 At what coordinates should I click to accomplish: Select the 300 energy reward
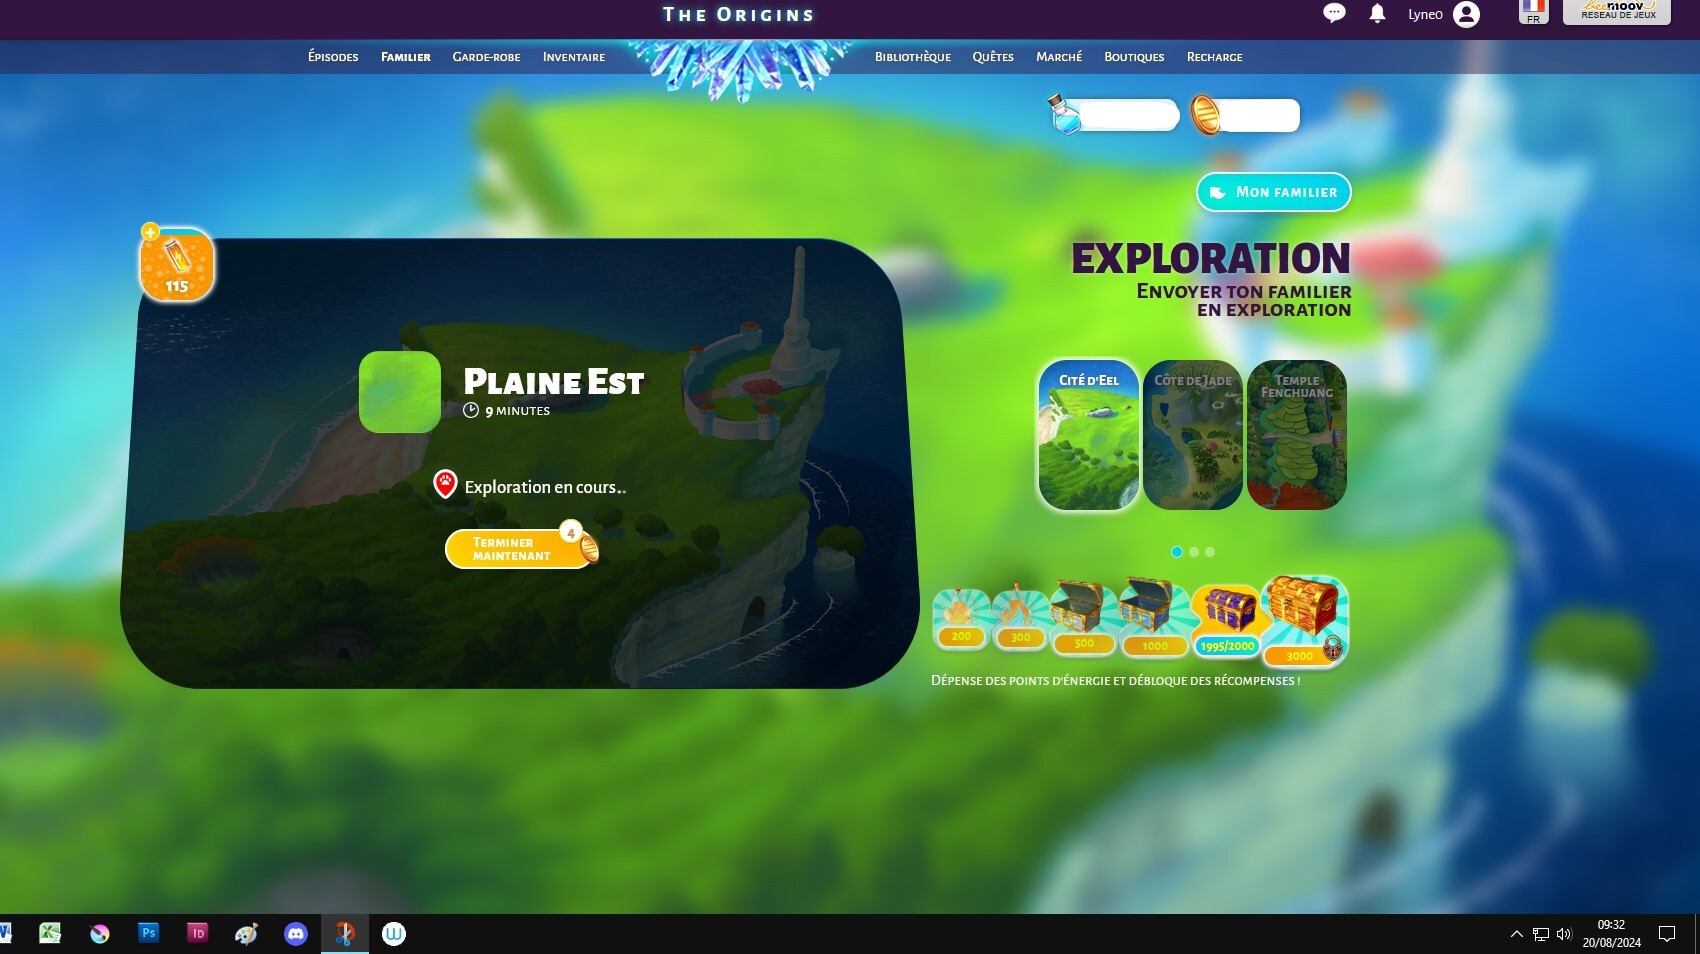[1020, 619]
